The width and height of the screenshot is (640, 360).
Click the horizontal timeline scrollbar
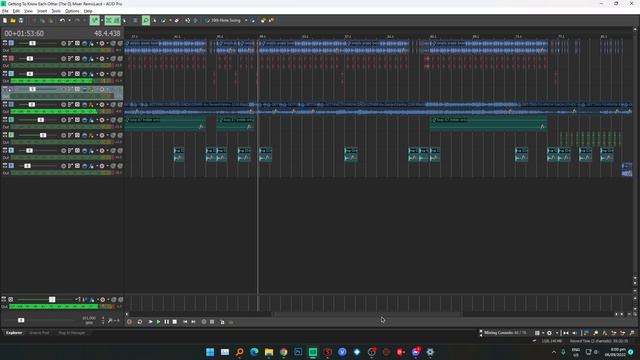(367, 314)
